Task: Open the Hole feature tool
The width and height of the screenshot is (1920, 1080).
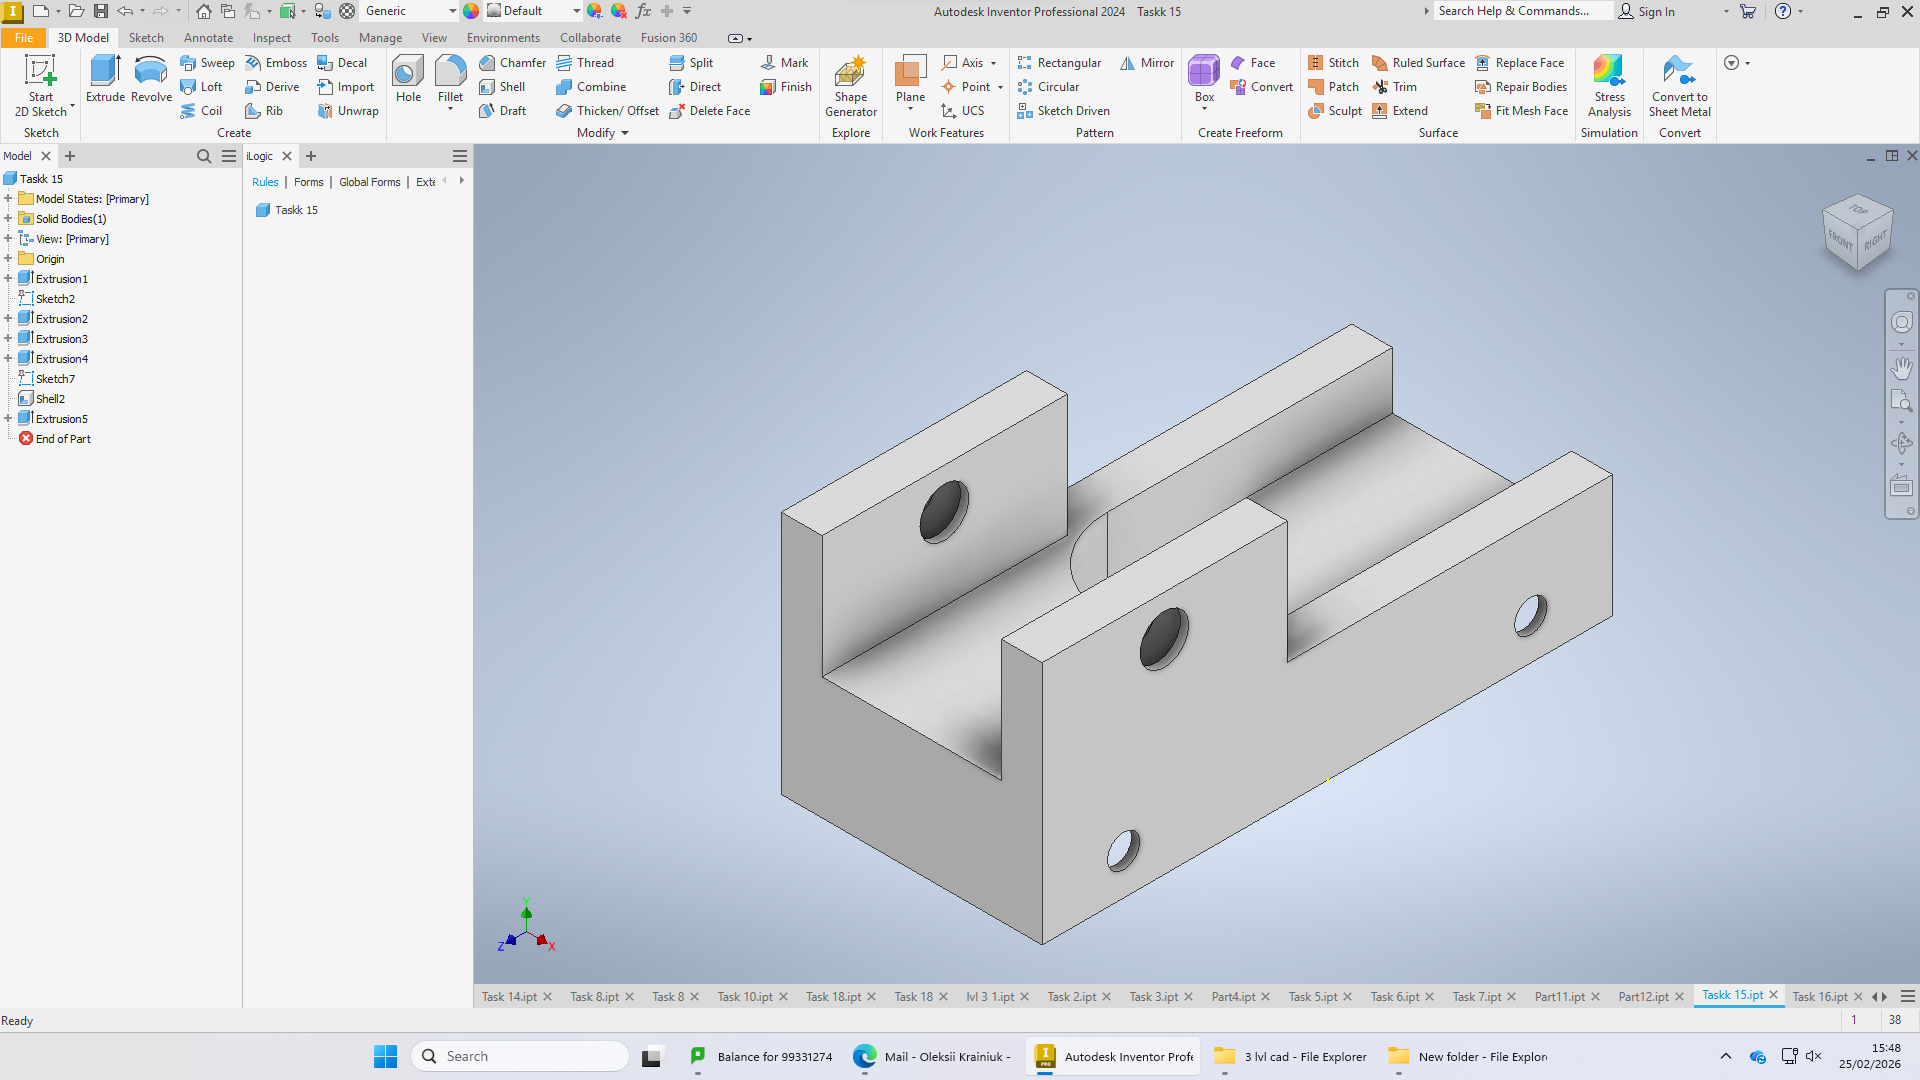Action: (x=408, y=79)
